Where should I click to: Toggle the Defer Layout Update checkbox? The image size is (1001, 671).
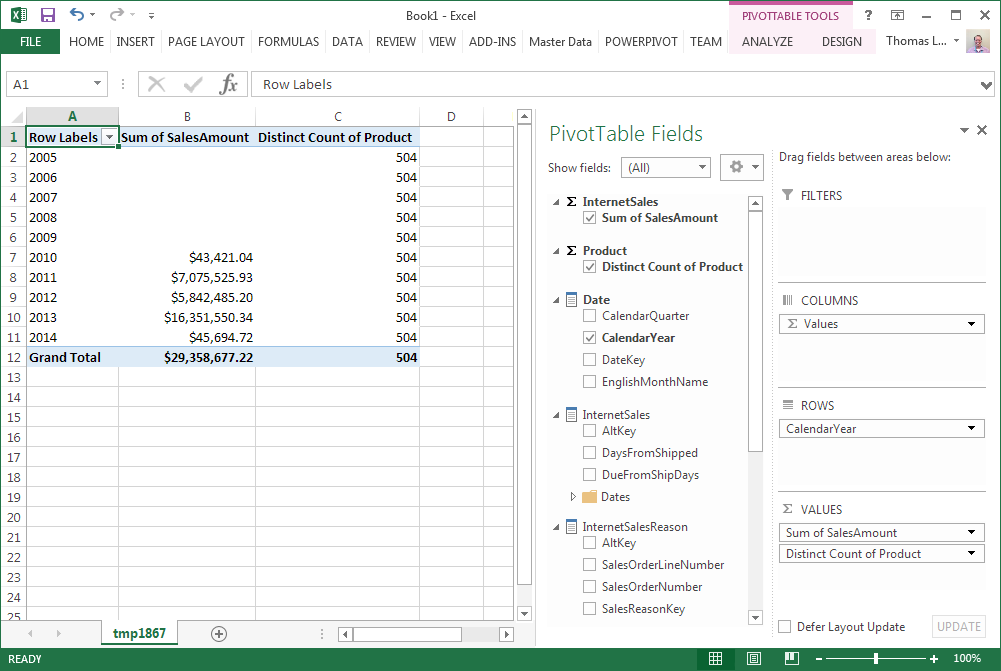tap(785, 627)
